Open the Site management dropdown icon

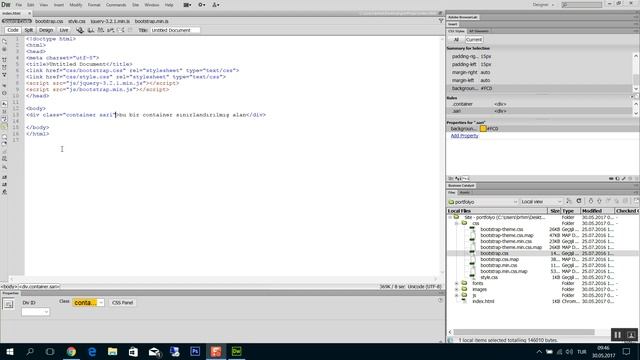pos(216,5)
